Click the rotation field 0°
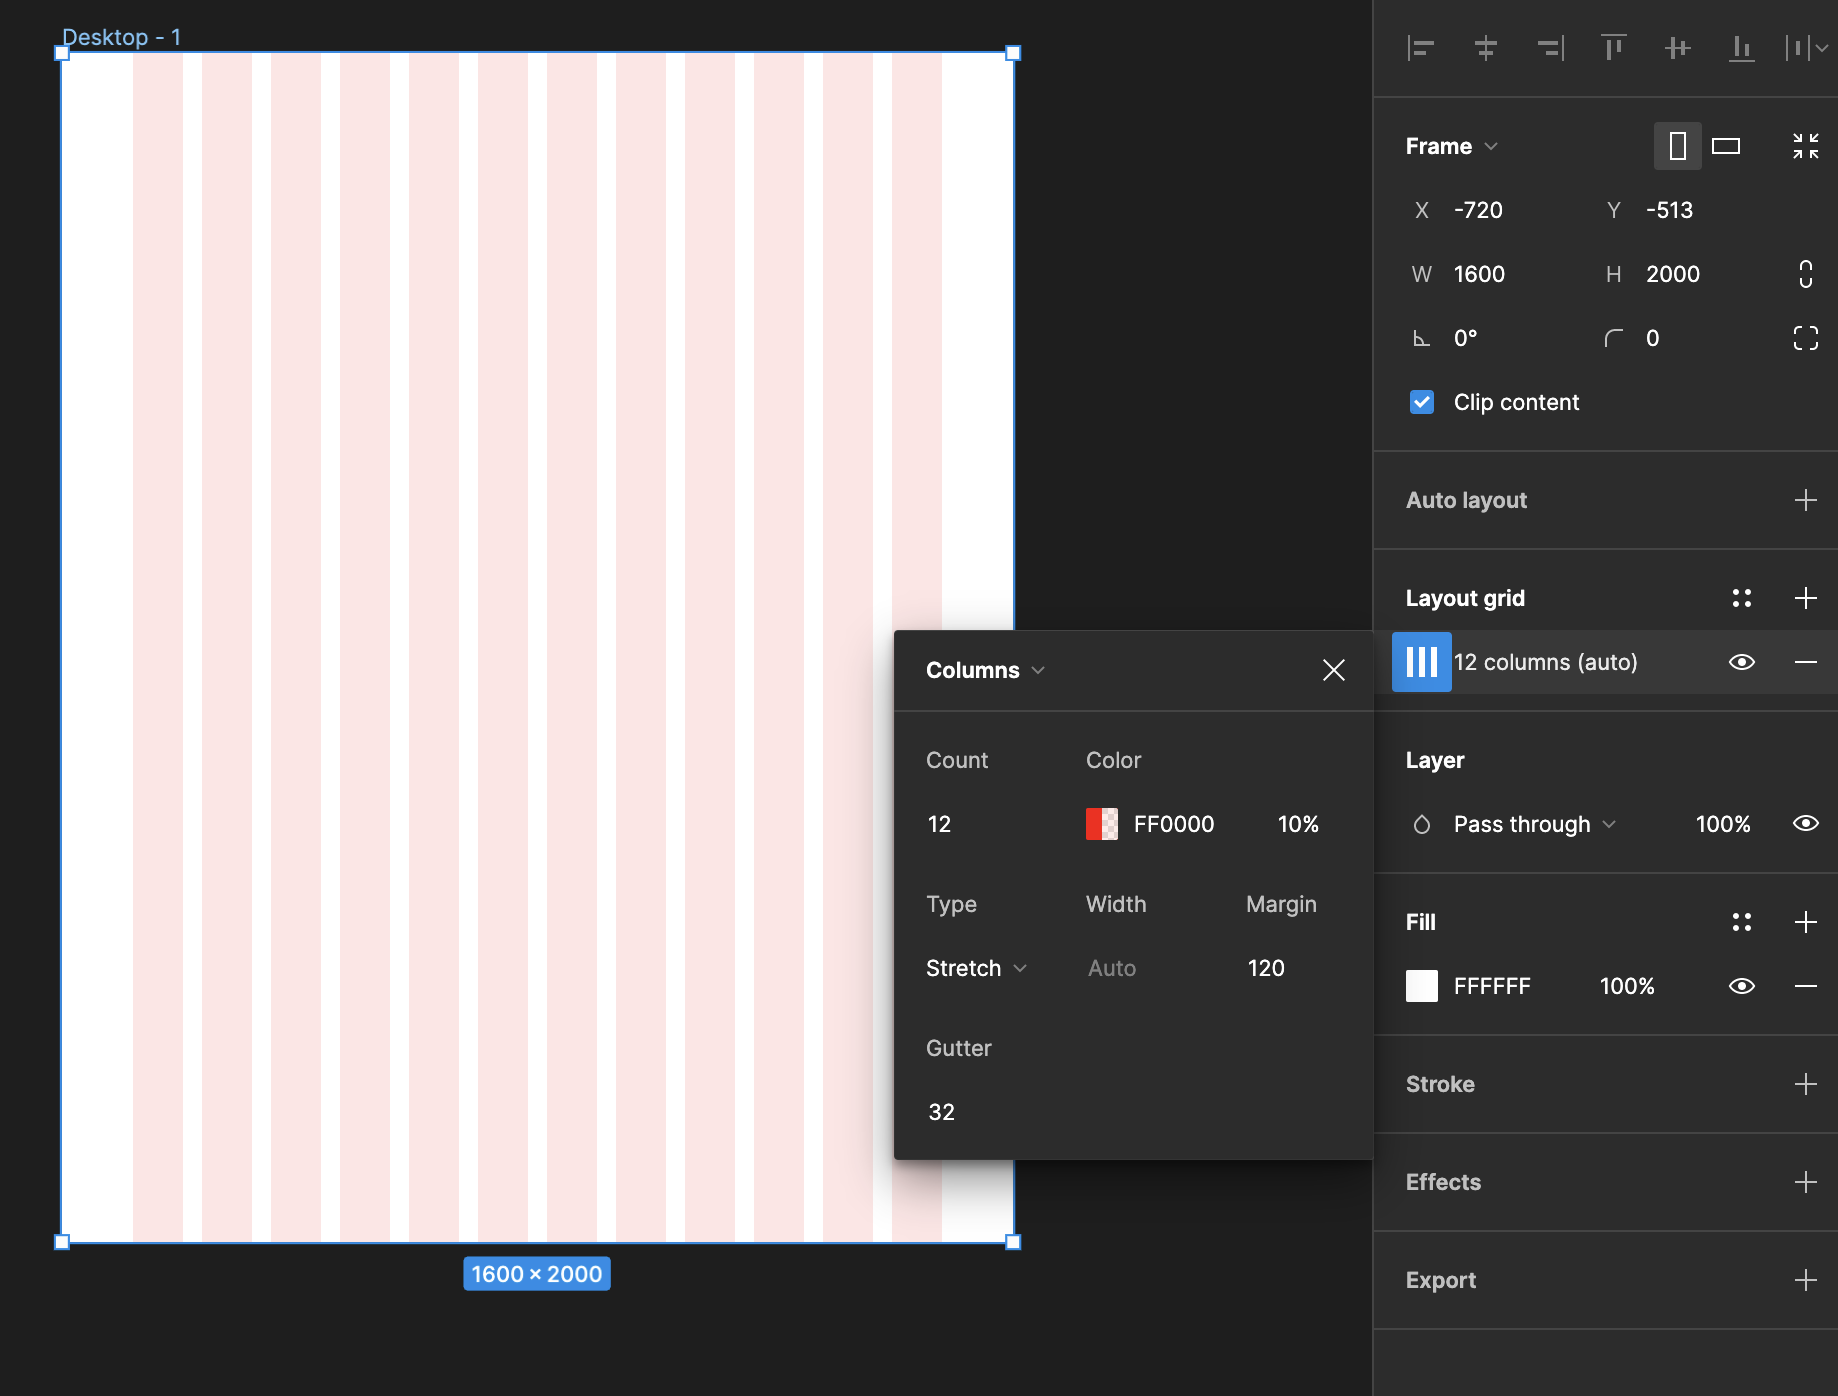This screenshot has height=1396, width=1838. pos(1466,338)
